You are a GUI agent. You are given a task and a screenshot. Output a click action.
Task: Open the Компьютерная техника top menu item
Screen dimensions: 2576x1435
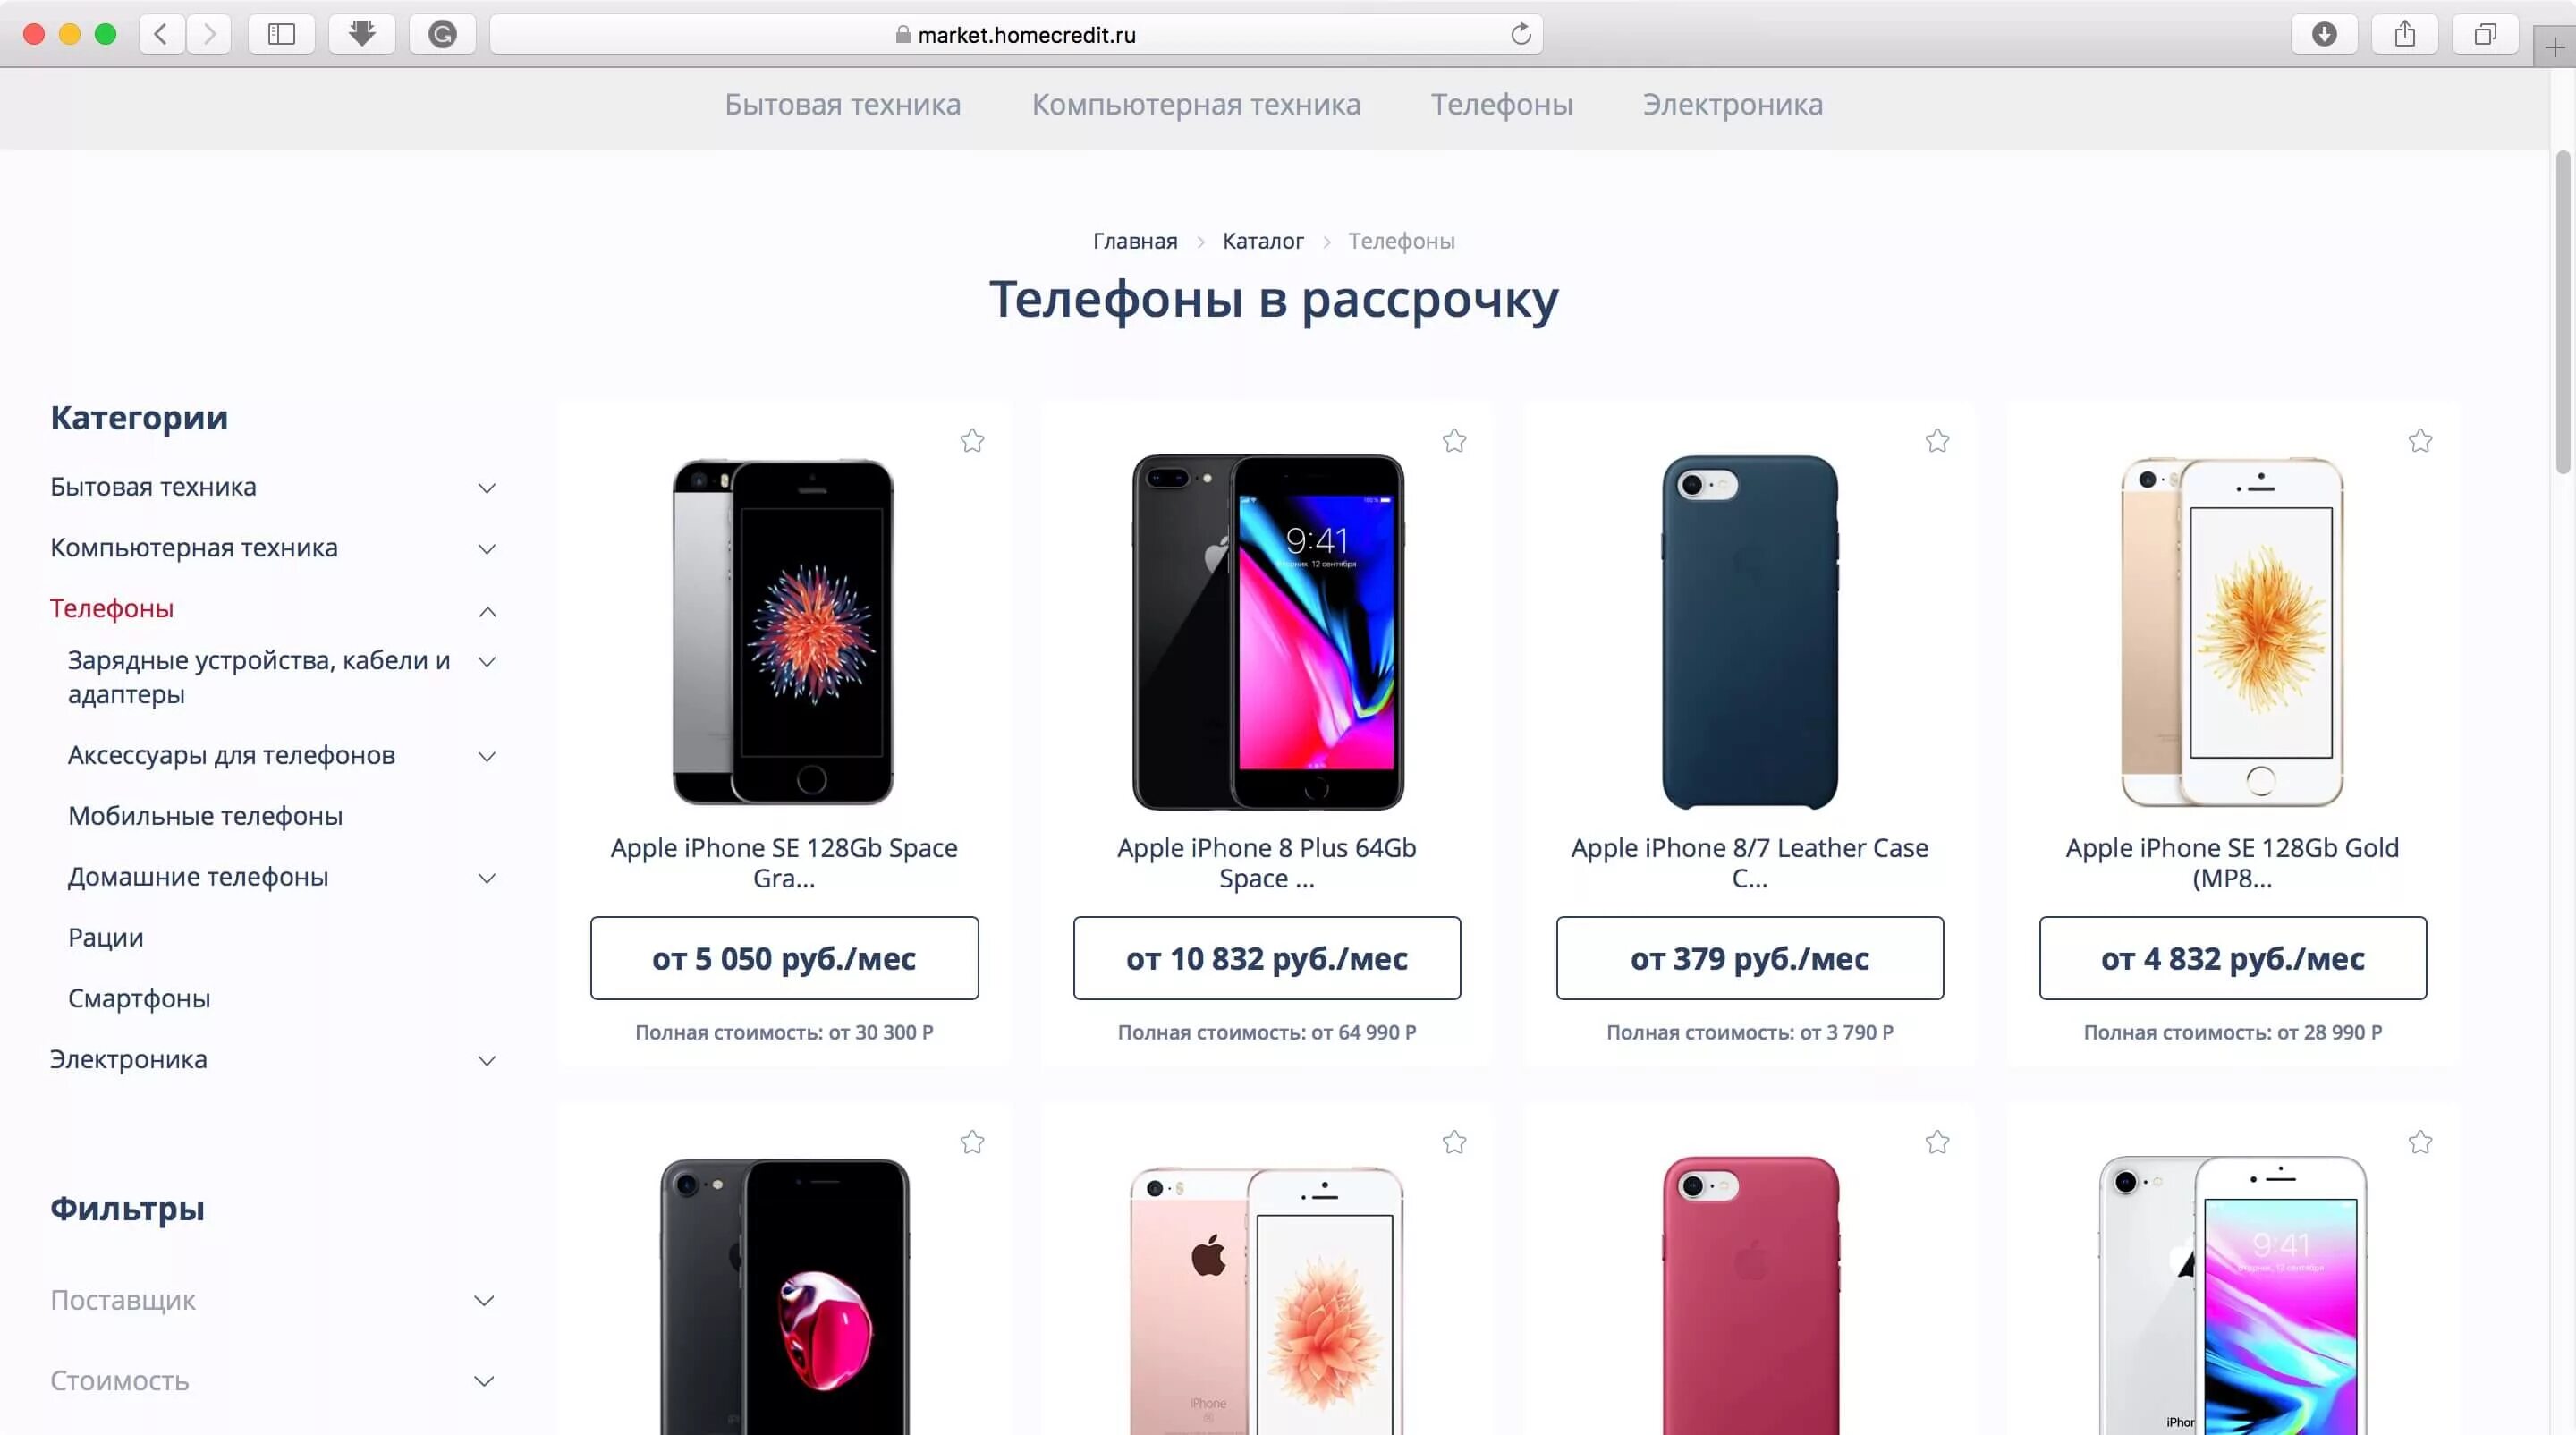[1196, 104]
